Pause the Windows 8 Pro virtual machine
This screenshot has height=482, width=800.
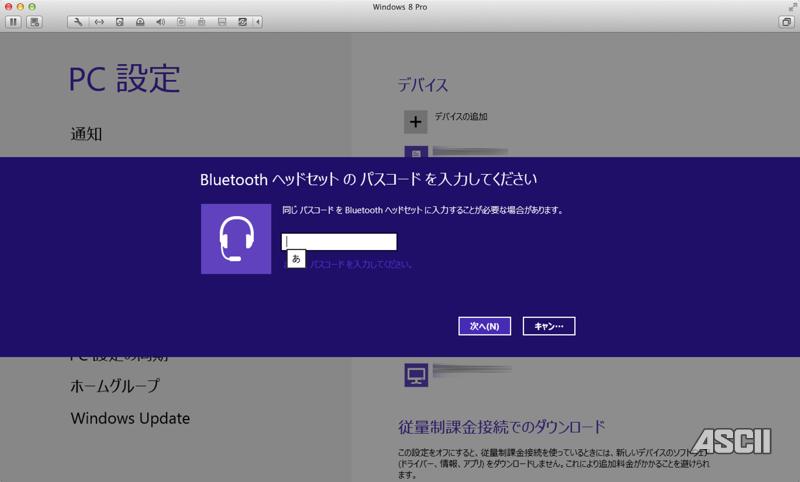tap(13, 22)
